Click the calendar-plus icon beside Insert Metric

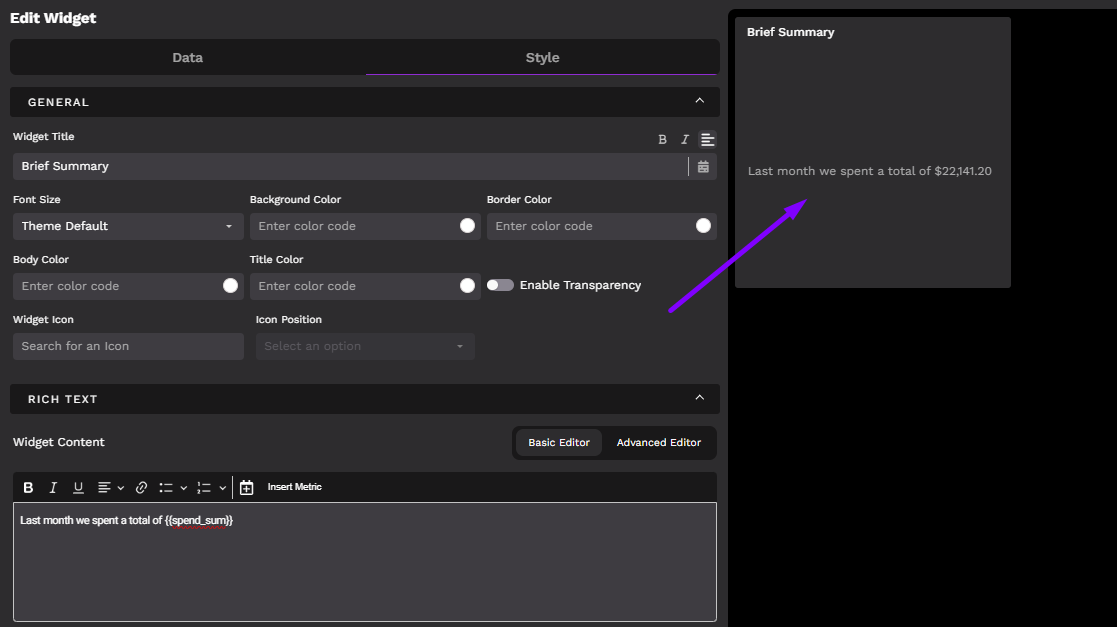(x=247, y=488)
